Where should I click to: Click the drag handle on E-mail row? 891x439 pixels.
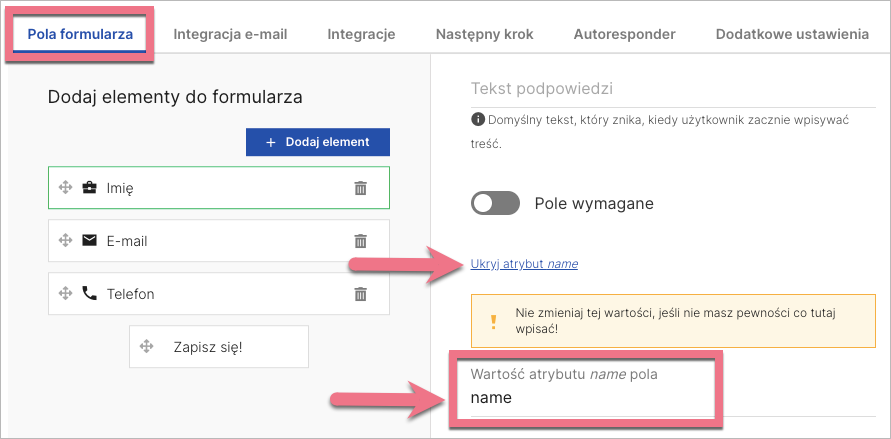(x=66, y=240)
